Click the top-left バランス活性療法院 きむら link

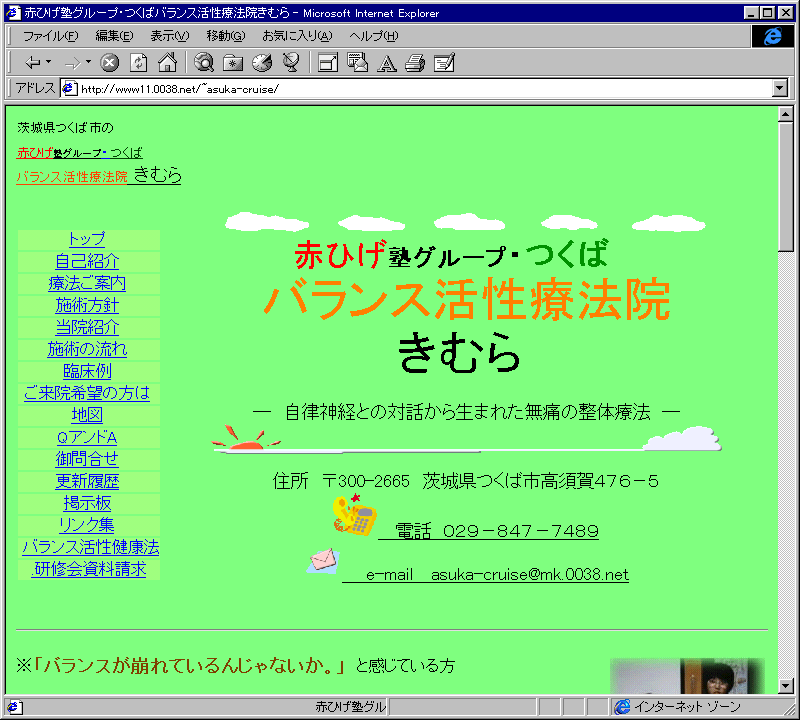pyautogui.click(x=98, y=176)
